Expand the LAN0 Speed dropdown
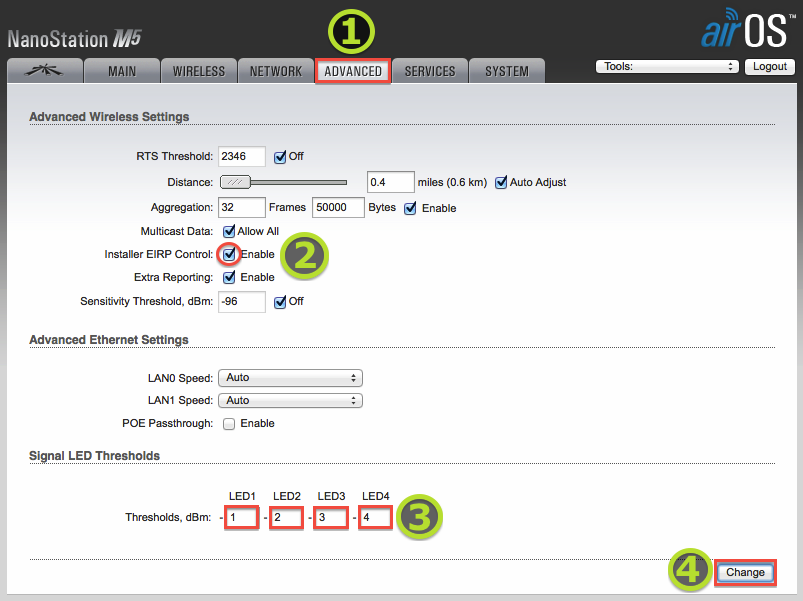Screen dimensions: 803x601 290,378
